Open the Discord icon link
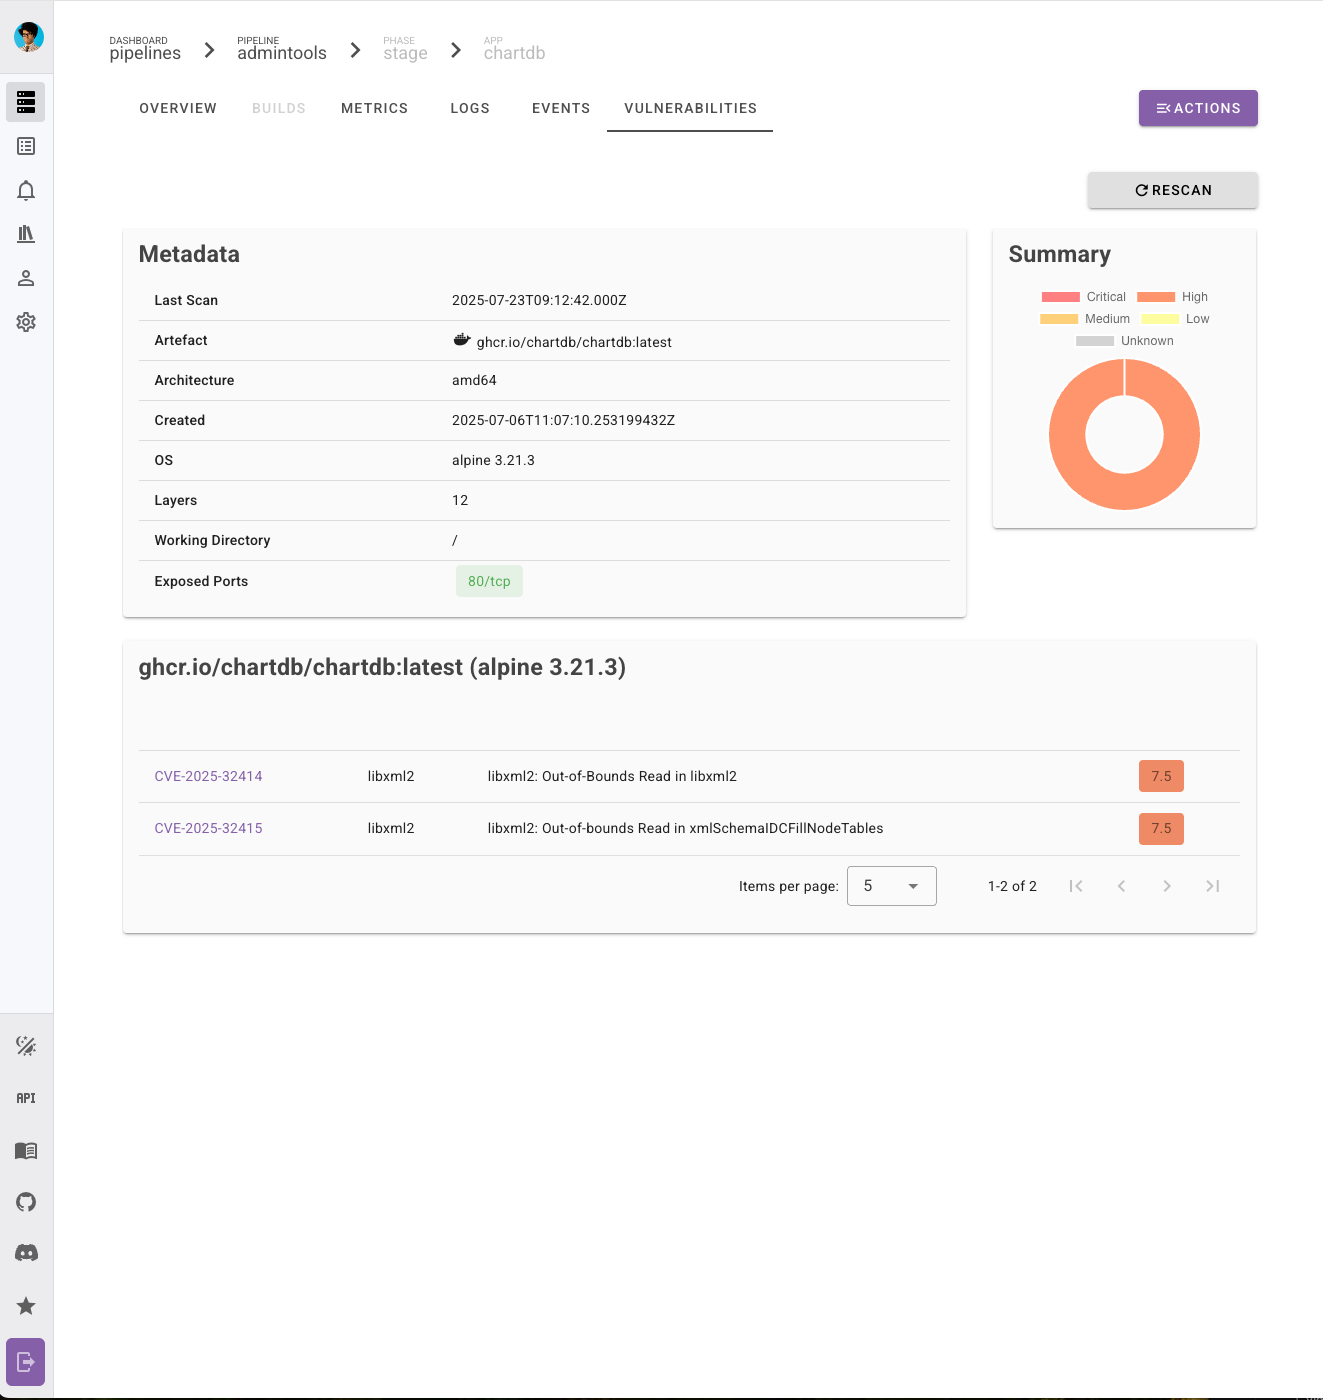Screen dimensions: 1323x1400 click(x=26, y=1253)
